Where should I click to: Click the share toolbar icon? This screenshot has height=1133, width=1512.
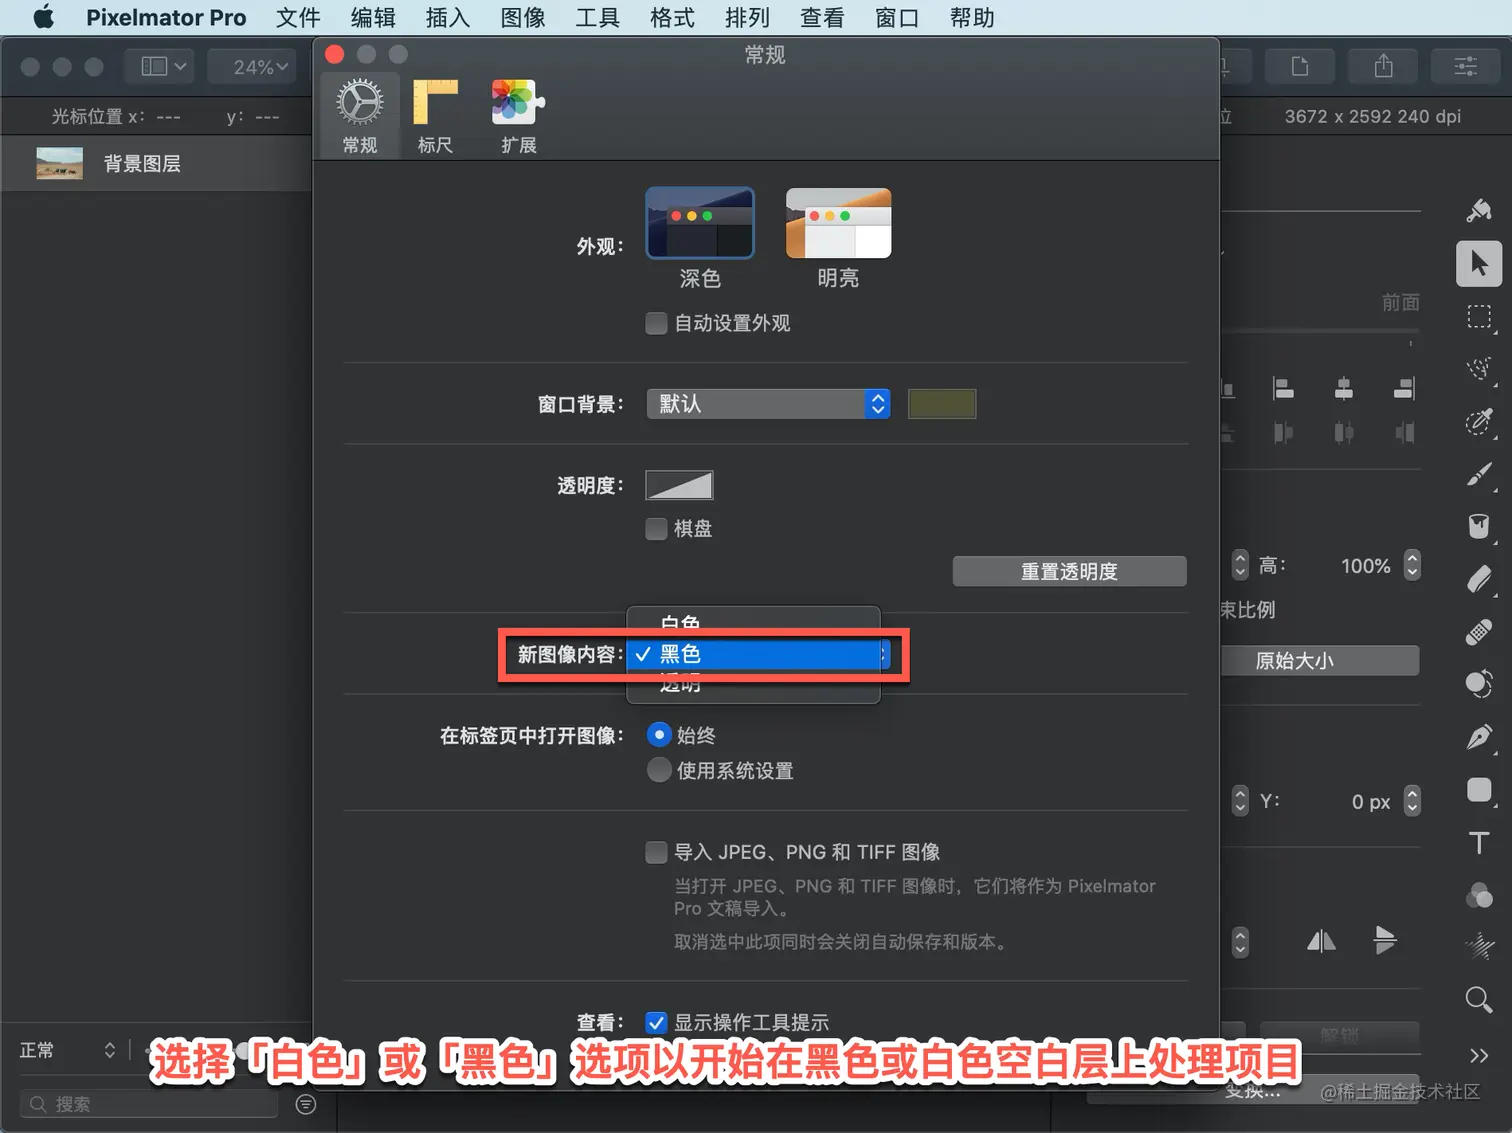[x=1383, y=66]
